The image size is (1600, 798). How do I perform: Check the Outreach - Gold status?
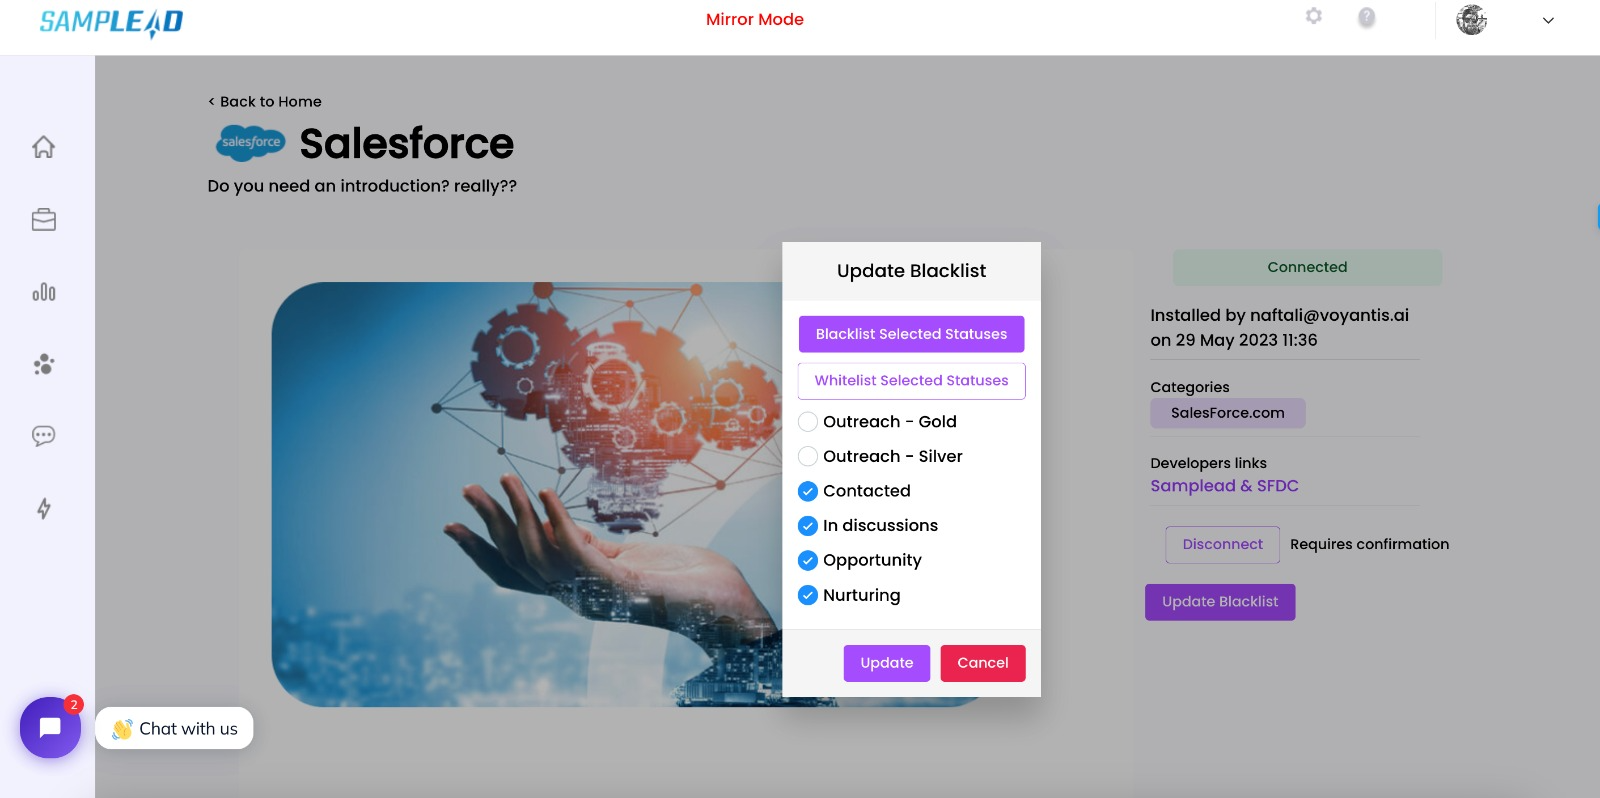pyautogui.click(x=808, y=422)
